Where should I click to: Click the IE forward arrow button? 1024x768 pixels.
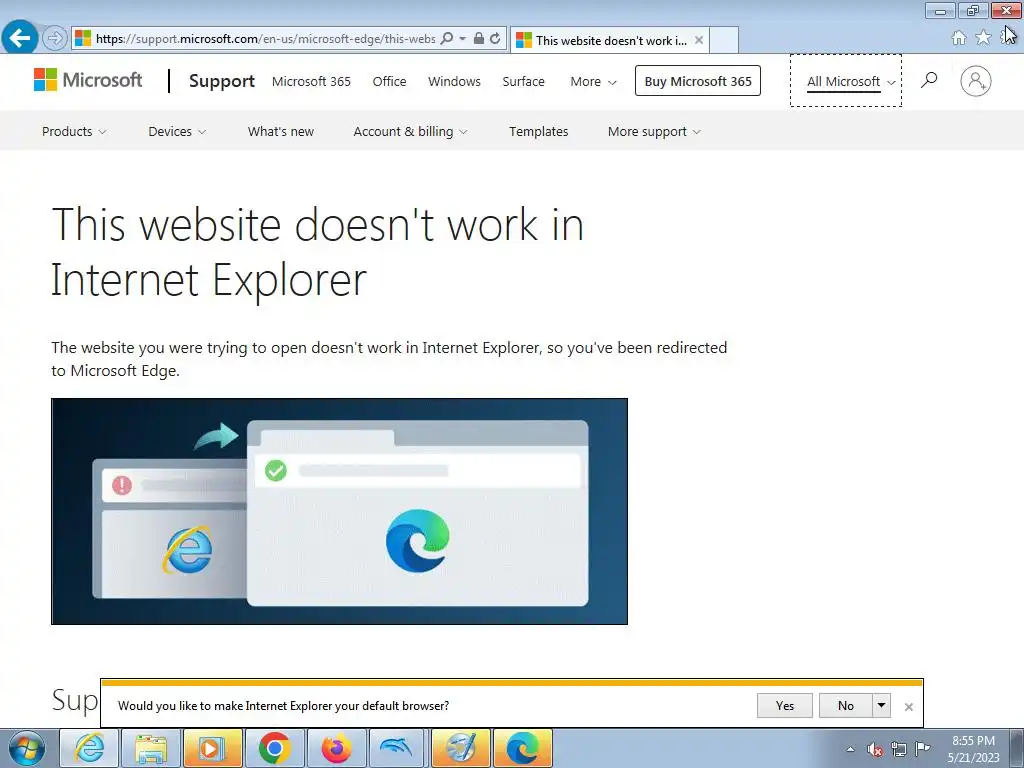[55, 39]
